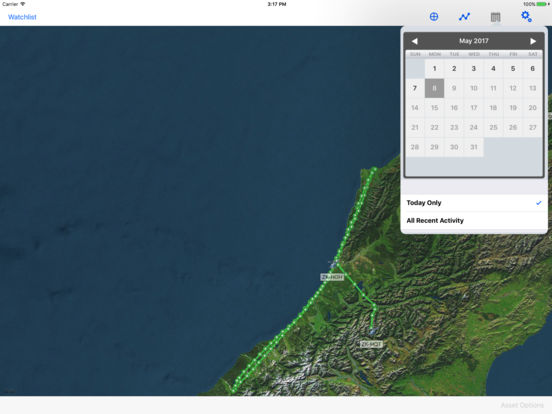Select May 5 in calendar
The width and height of the screenshot is (552, 414).
coord(513,68)
